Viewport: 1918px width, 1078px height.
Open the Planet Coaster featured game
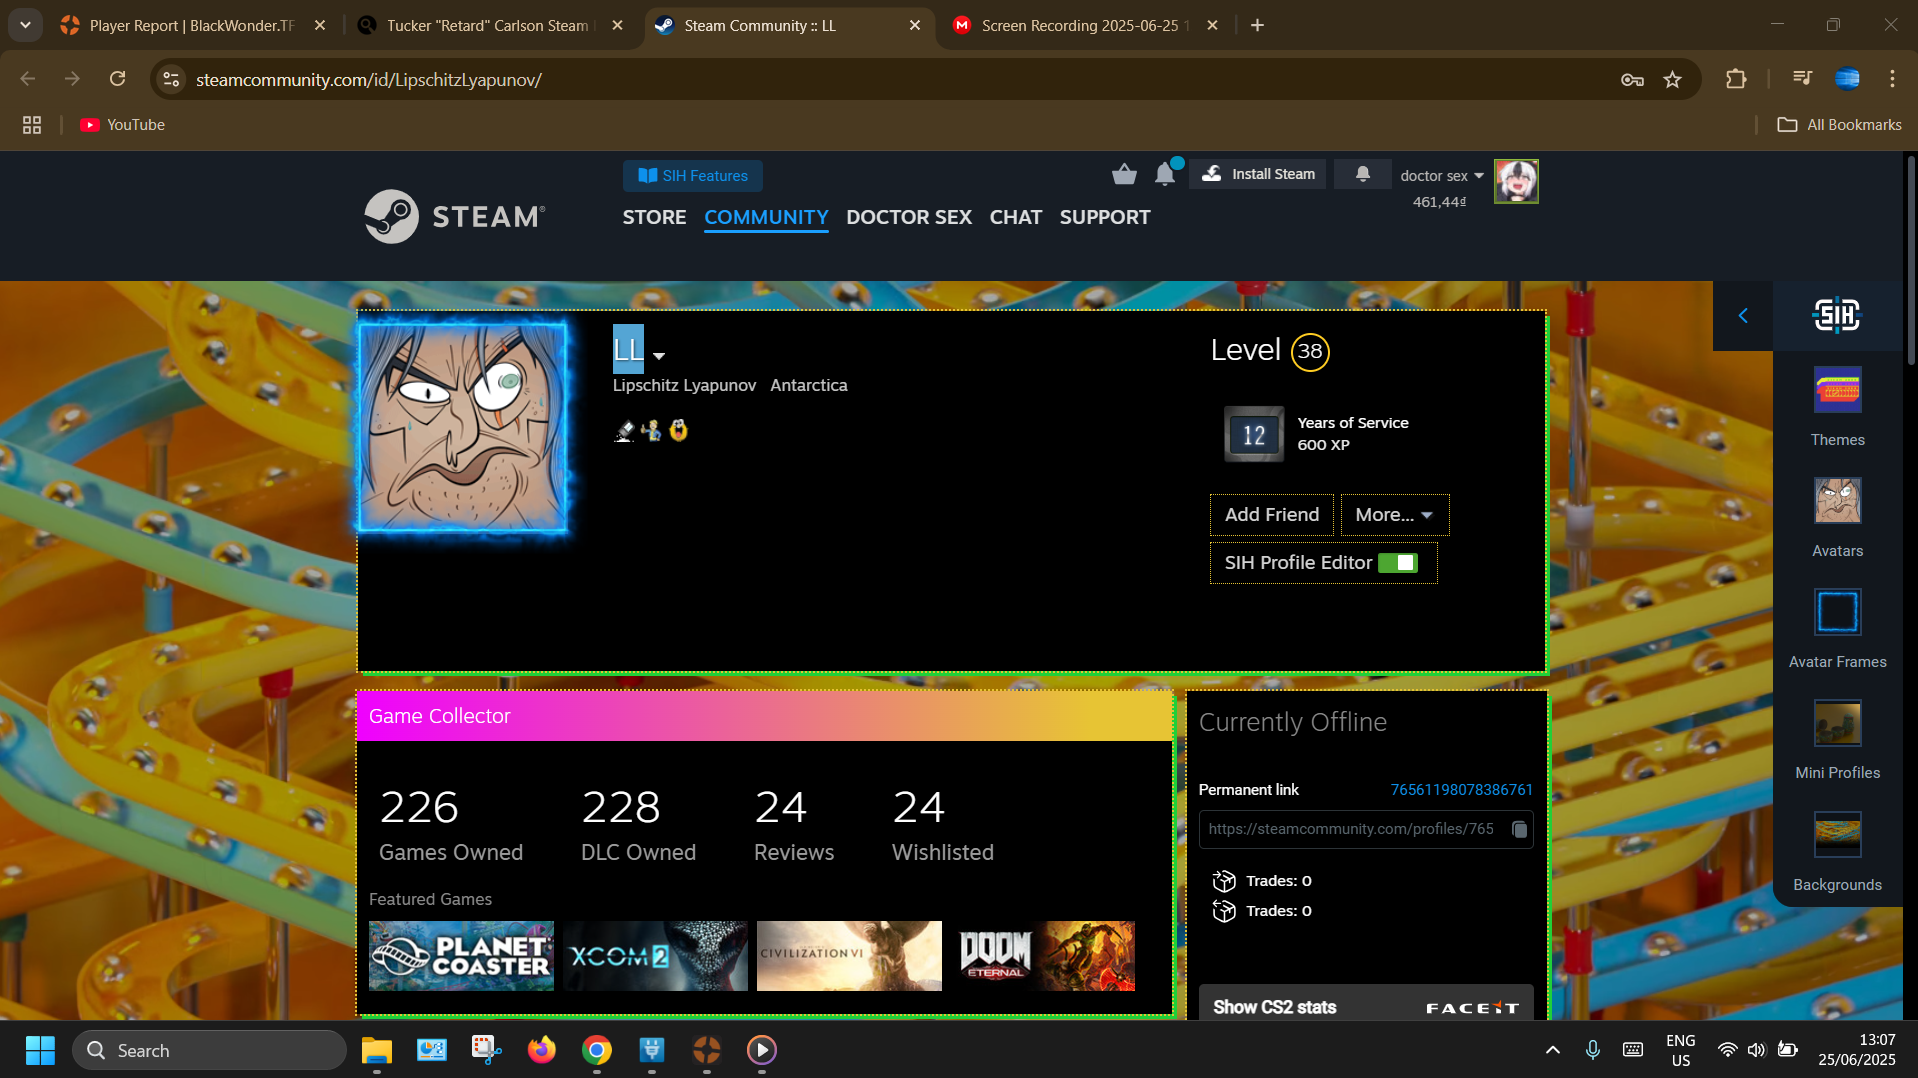click(461, 956)
